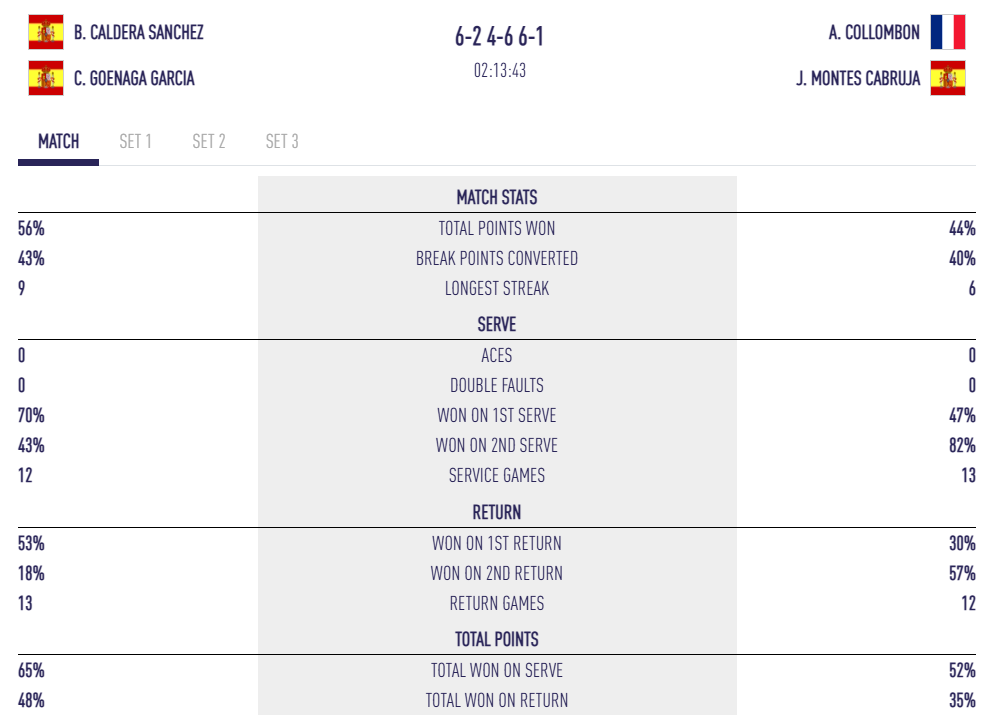
Task: Click the France flag beside A. Collombon
Action: point(947,32)
